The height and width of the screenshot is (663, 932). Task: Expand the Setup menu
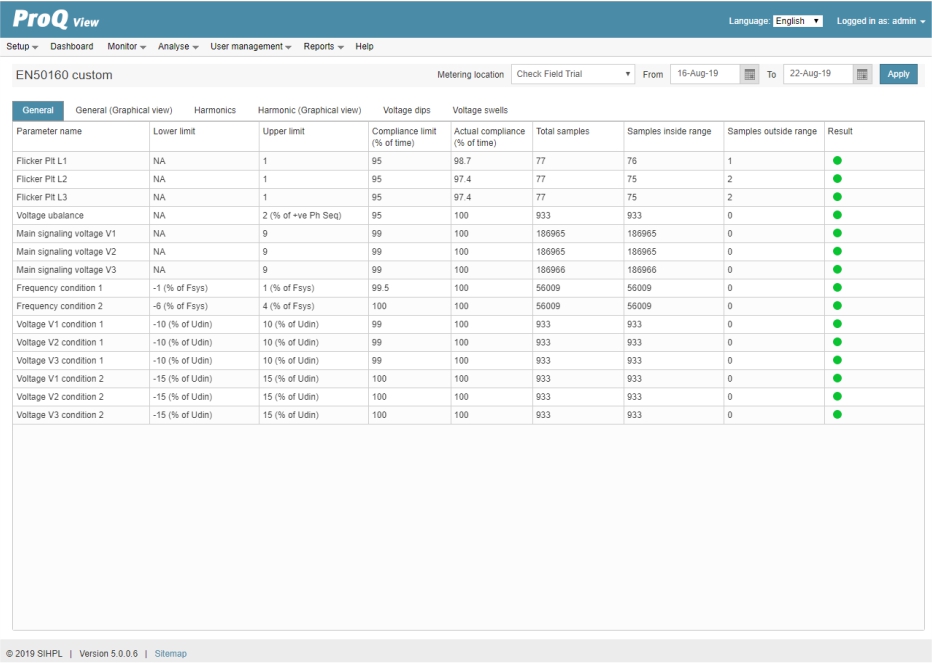tap(22, 46)
